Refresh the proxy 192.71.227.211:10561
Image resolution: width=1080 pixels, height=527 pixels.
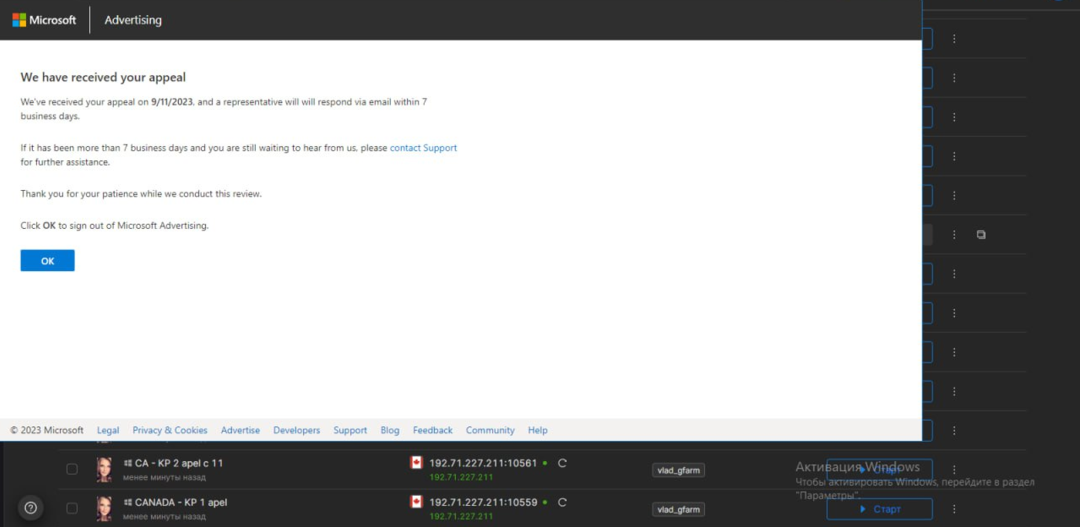coord(562,464)
